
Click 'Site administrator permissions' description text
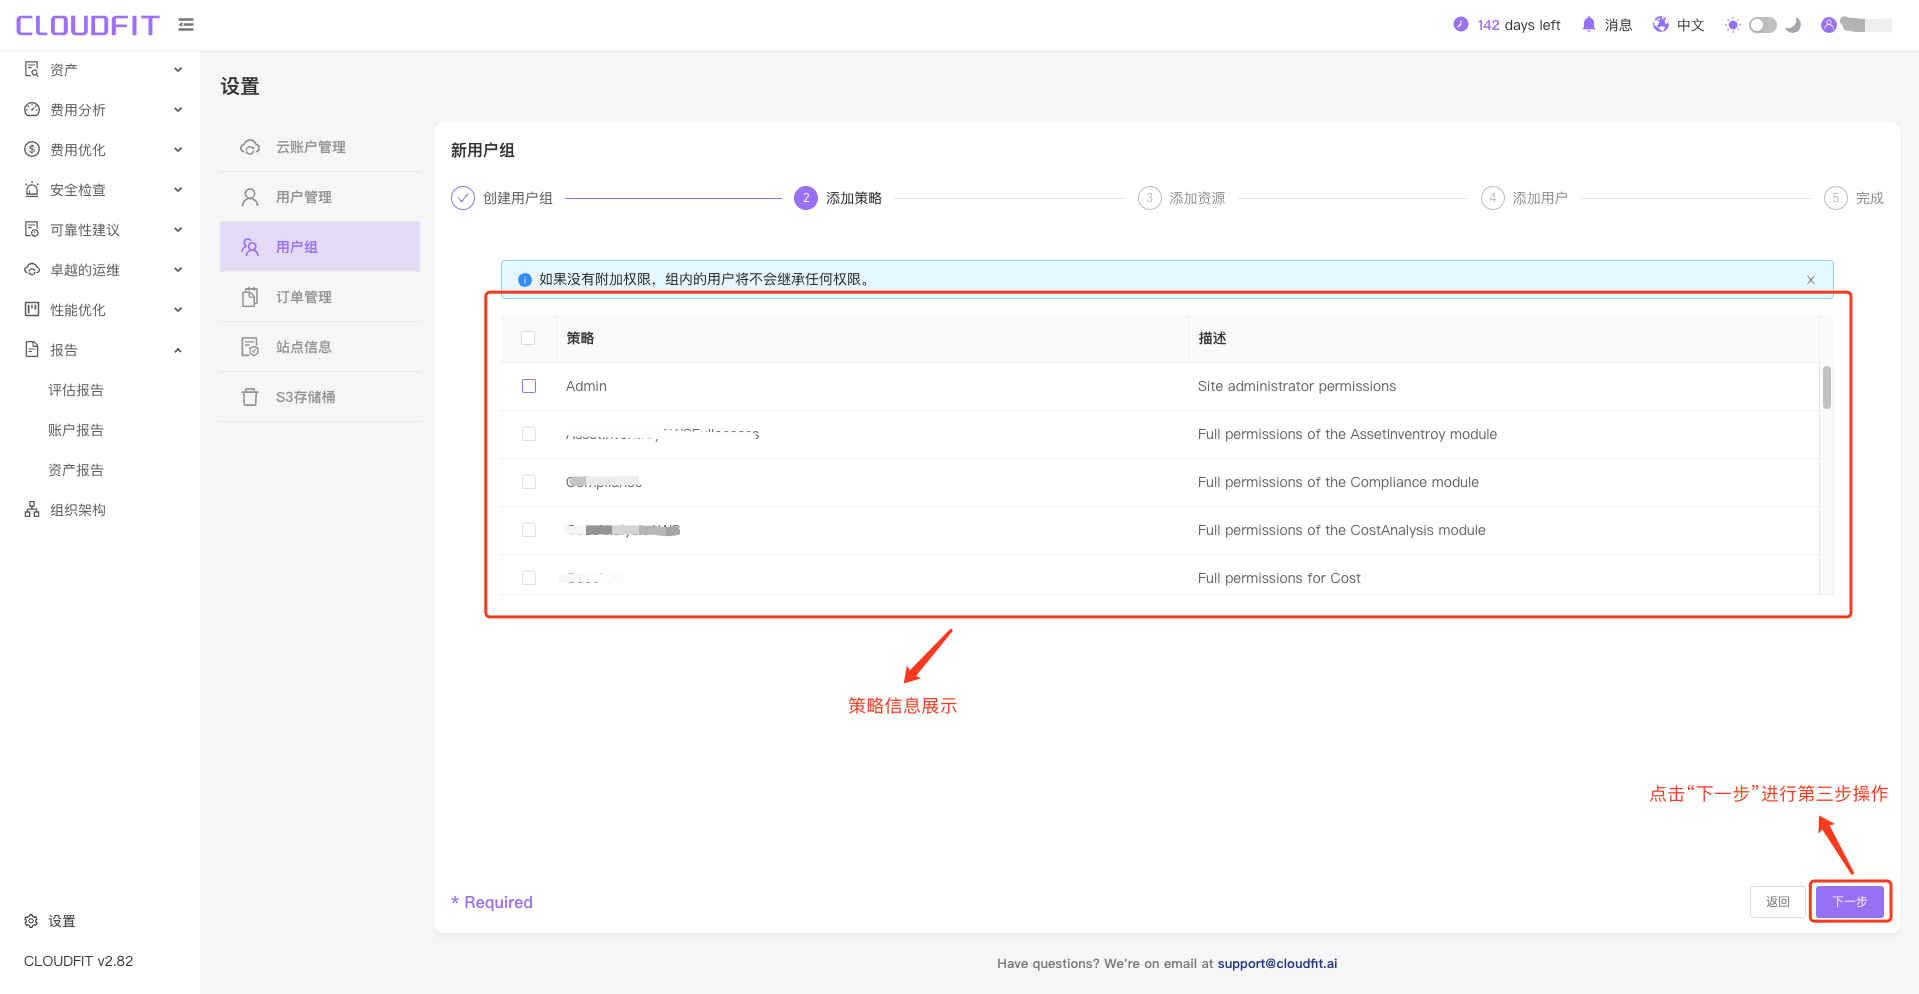click(x=1297, y=386)
